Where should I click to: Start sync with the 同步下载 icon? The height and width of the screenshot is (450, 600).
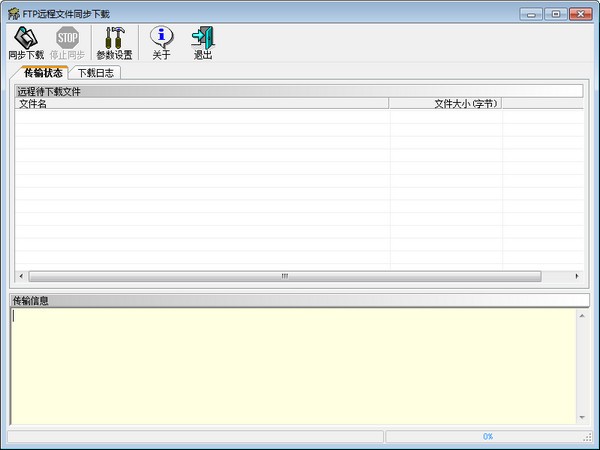tap(26, 42)
